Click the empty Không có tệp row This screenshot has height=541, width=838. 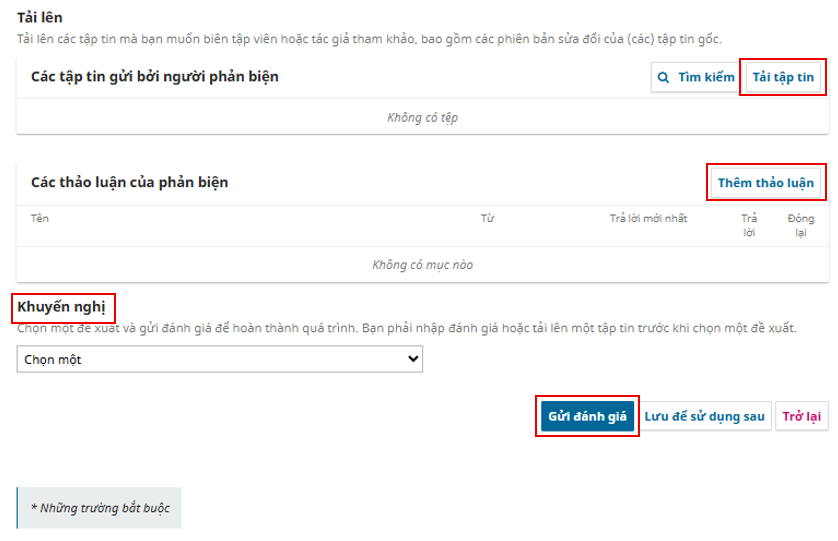[x=422, y=117]
